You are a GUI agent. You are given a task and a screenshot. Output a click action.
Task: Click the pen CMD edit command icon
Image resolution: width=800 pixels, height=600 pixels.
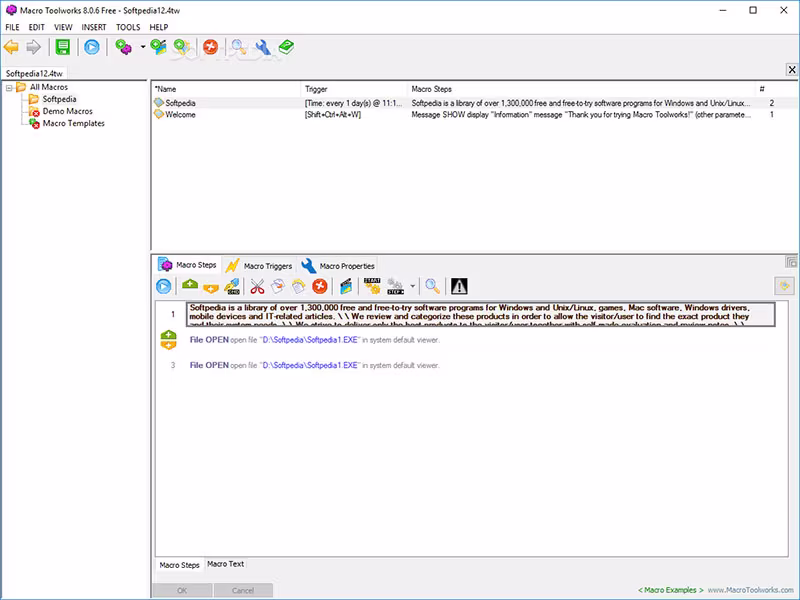[x=232, y=286]
